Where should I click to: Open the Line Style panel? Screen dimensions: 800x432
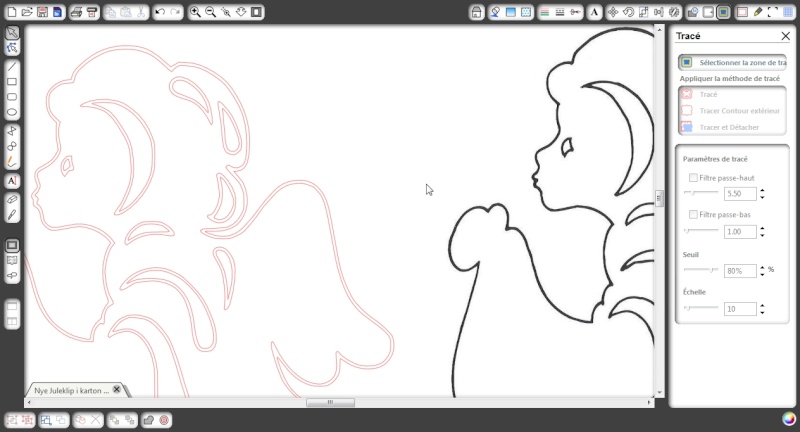[560, 12]
